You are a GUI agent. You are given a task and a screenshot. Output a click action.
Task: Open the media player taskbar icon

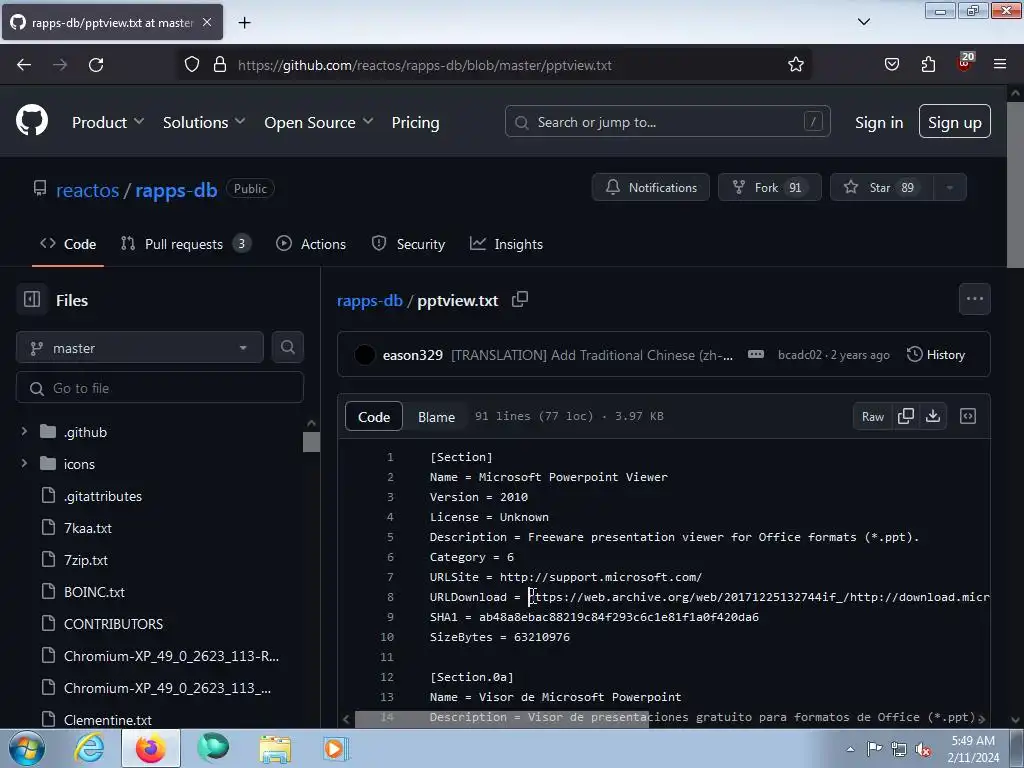point(336,748)
